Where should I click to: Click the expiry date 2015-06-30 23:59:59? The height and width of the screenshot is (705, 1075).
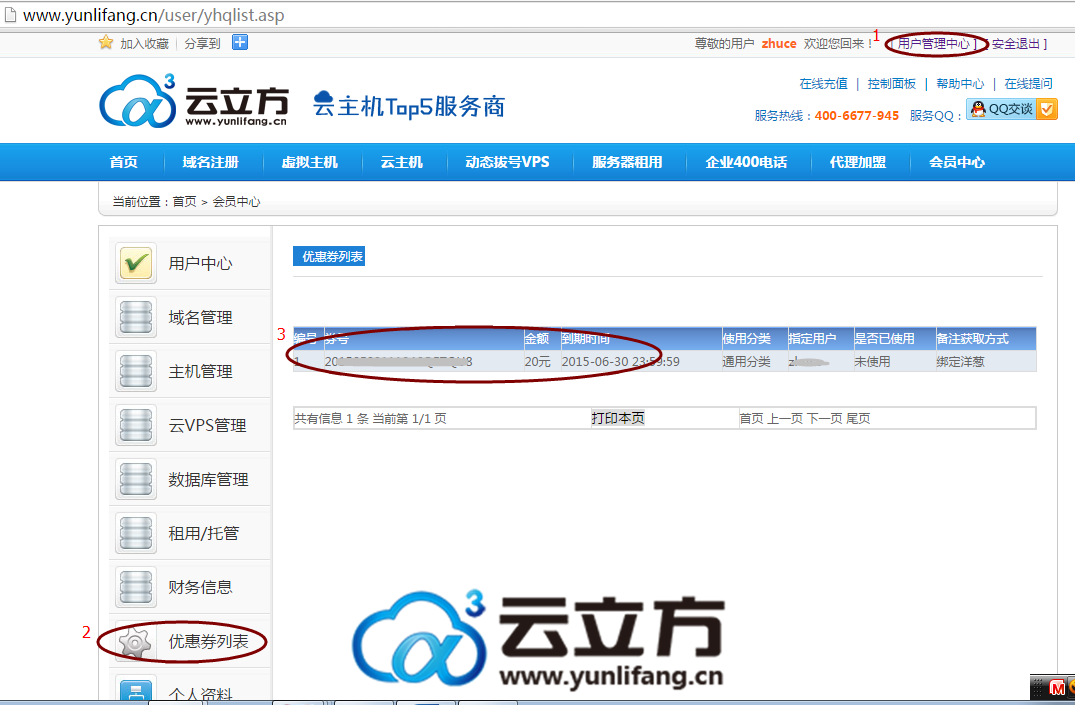tap(620, 361)
